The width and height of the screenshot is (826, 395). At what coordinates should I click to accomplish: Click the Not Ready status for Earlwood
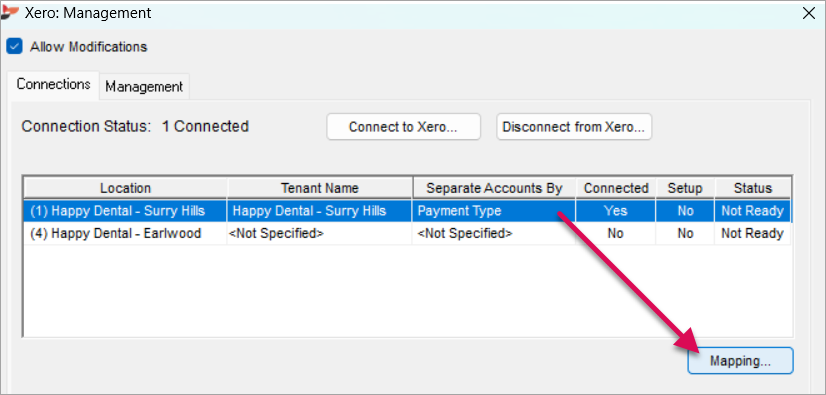[752, 233]
